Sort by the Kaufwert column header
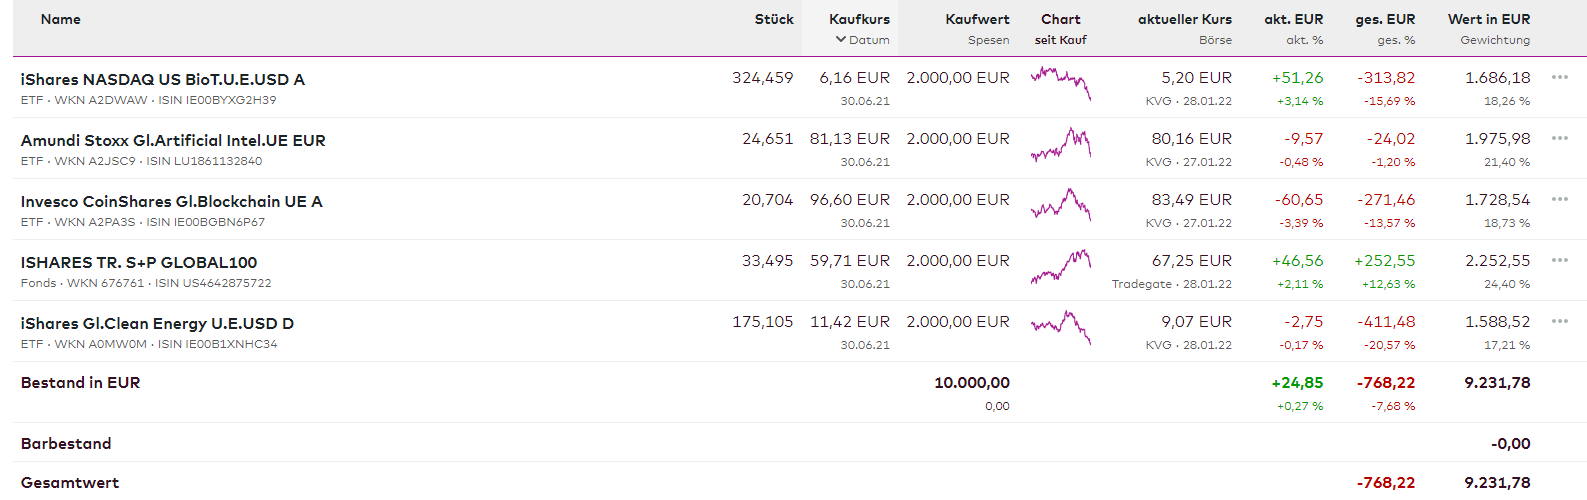 (977, 19)
